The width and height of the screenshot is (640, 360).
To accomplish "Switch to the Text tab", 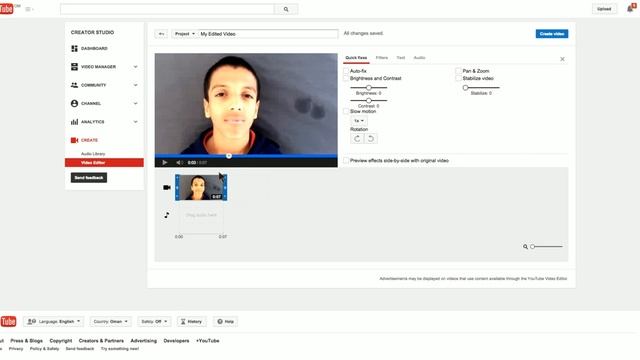I will pyautogui.click(x=401, y=58).
